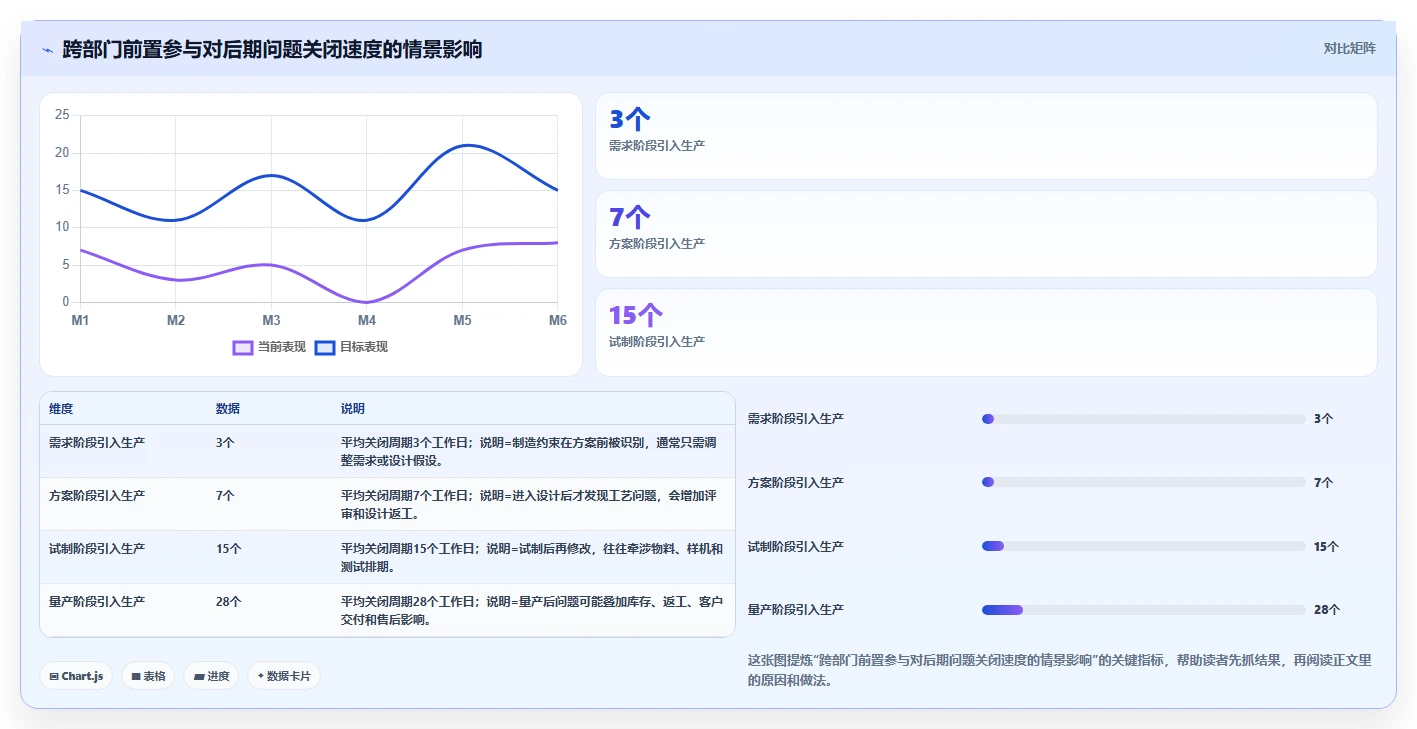Click the 说明 column header
1417x729 pixels.
tap(353, 409)
